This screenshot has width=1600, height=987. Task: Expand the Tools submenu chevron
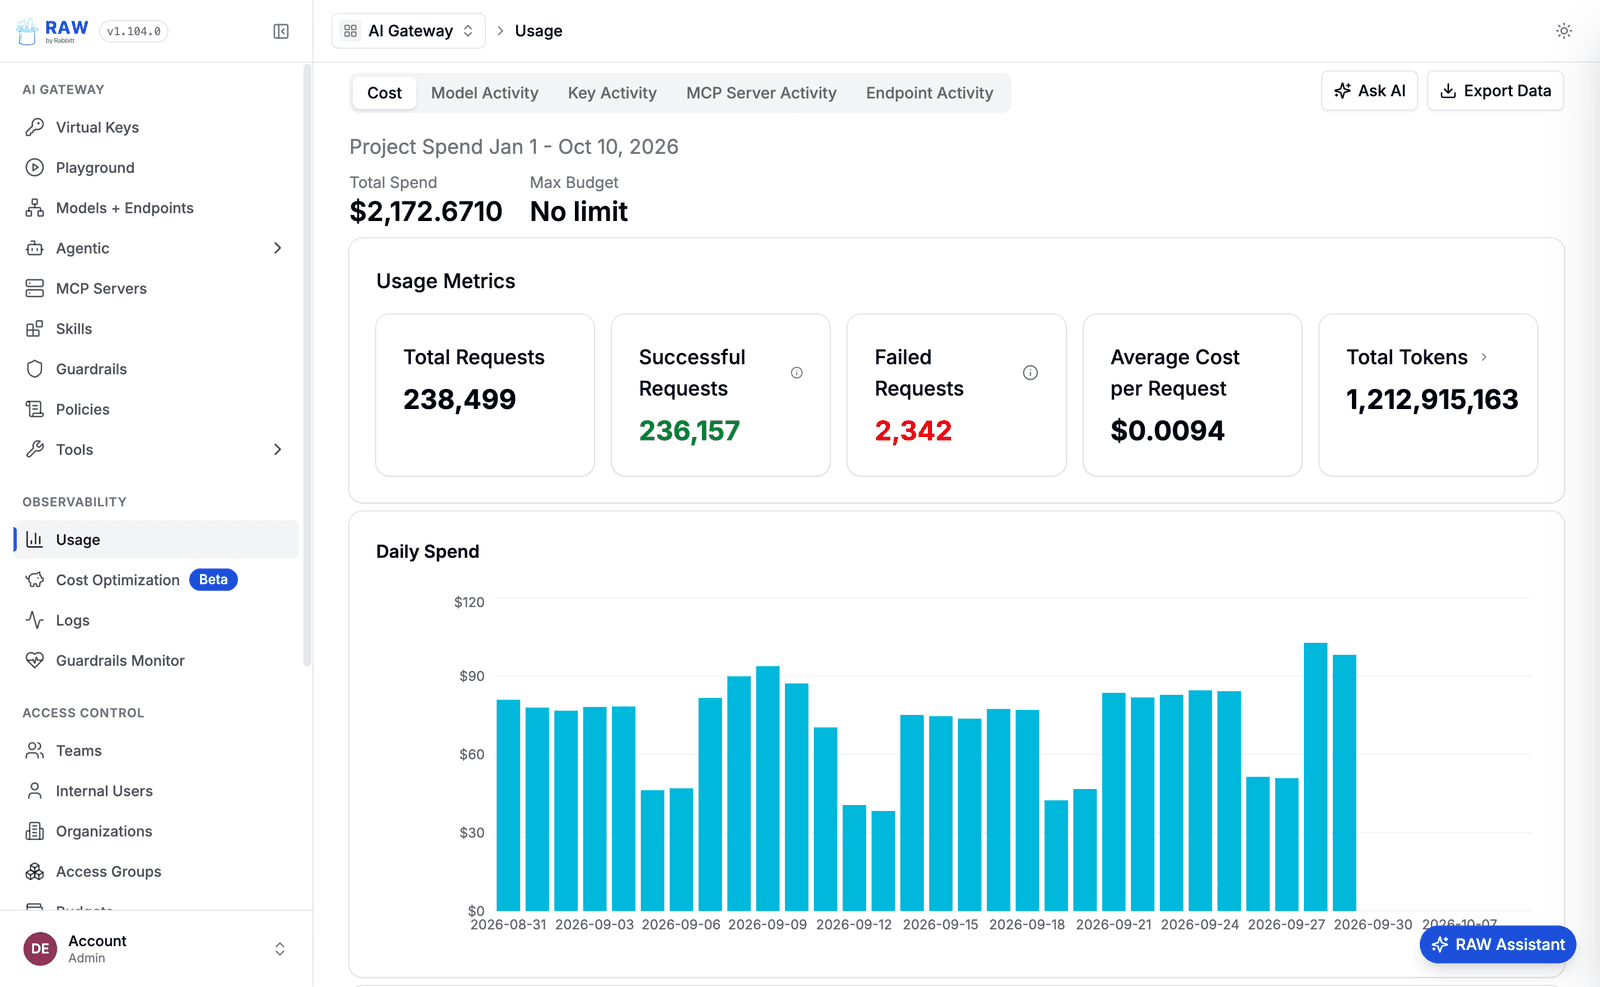278,449
